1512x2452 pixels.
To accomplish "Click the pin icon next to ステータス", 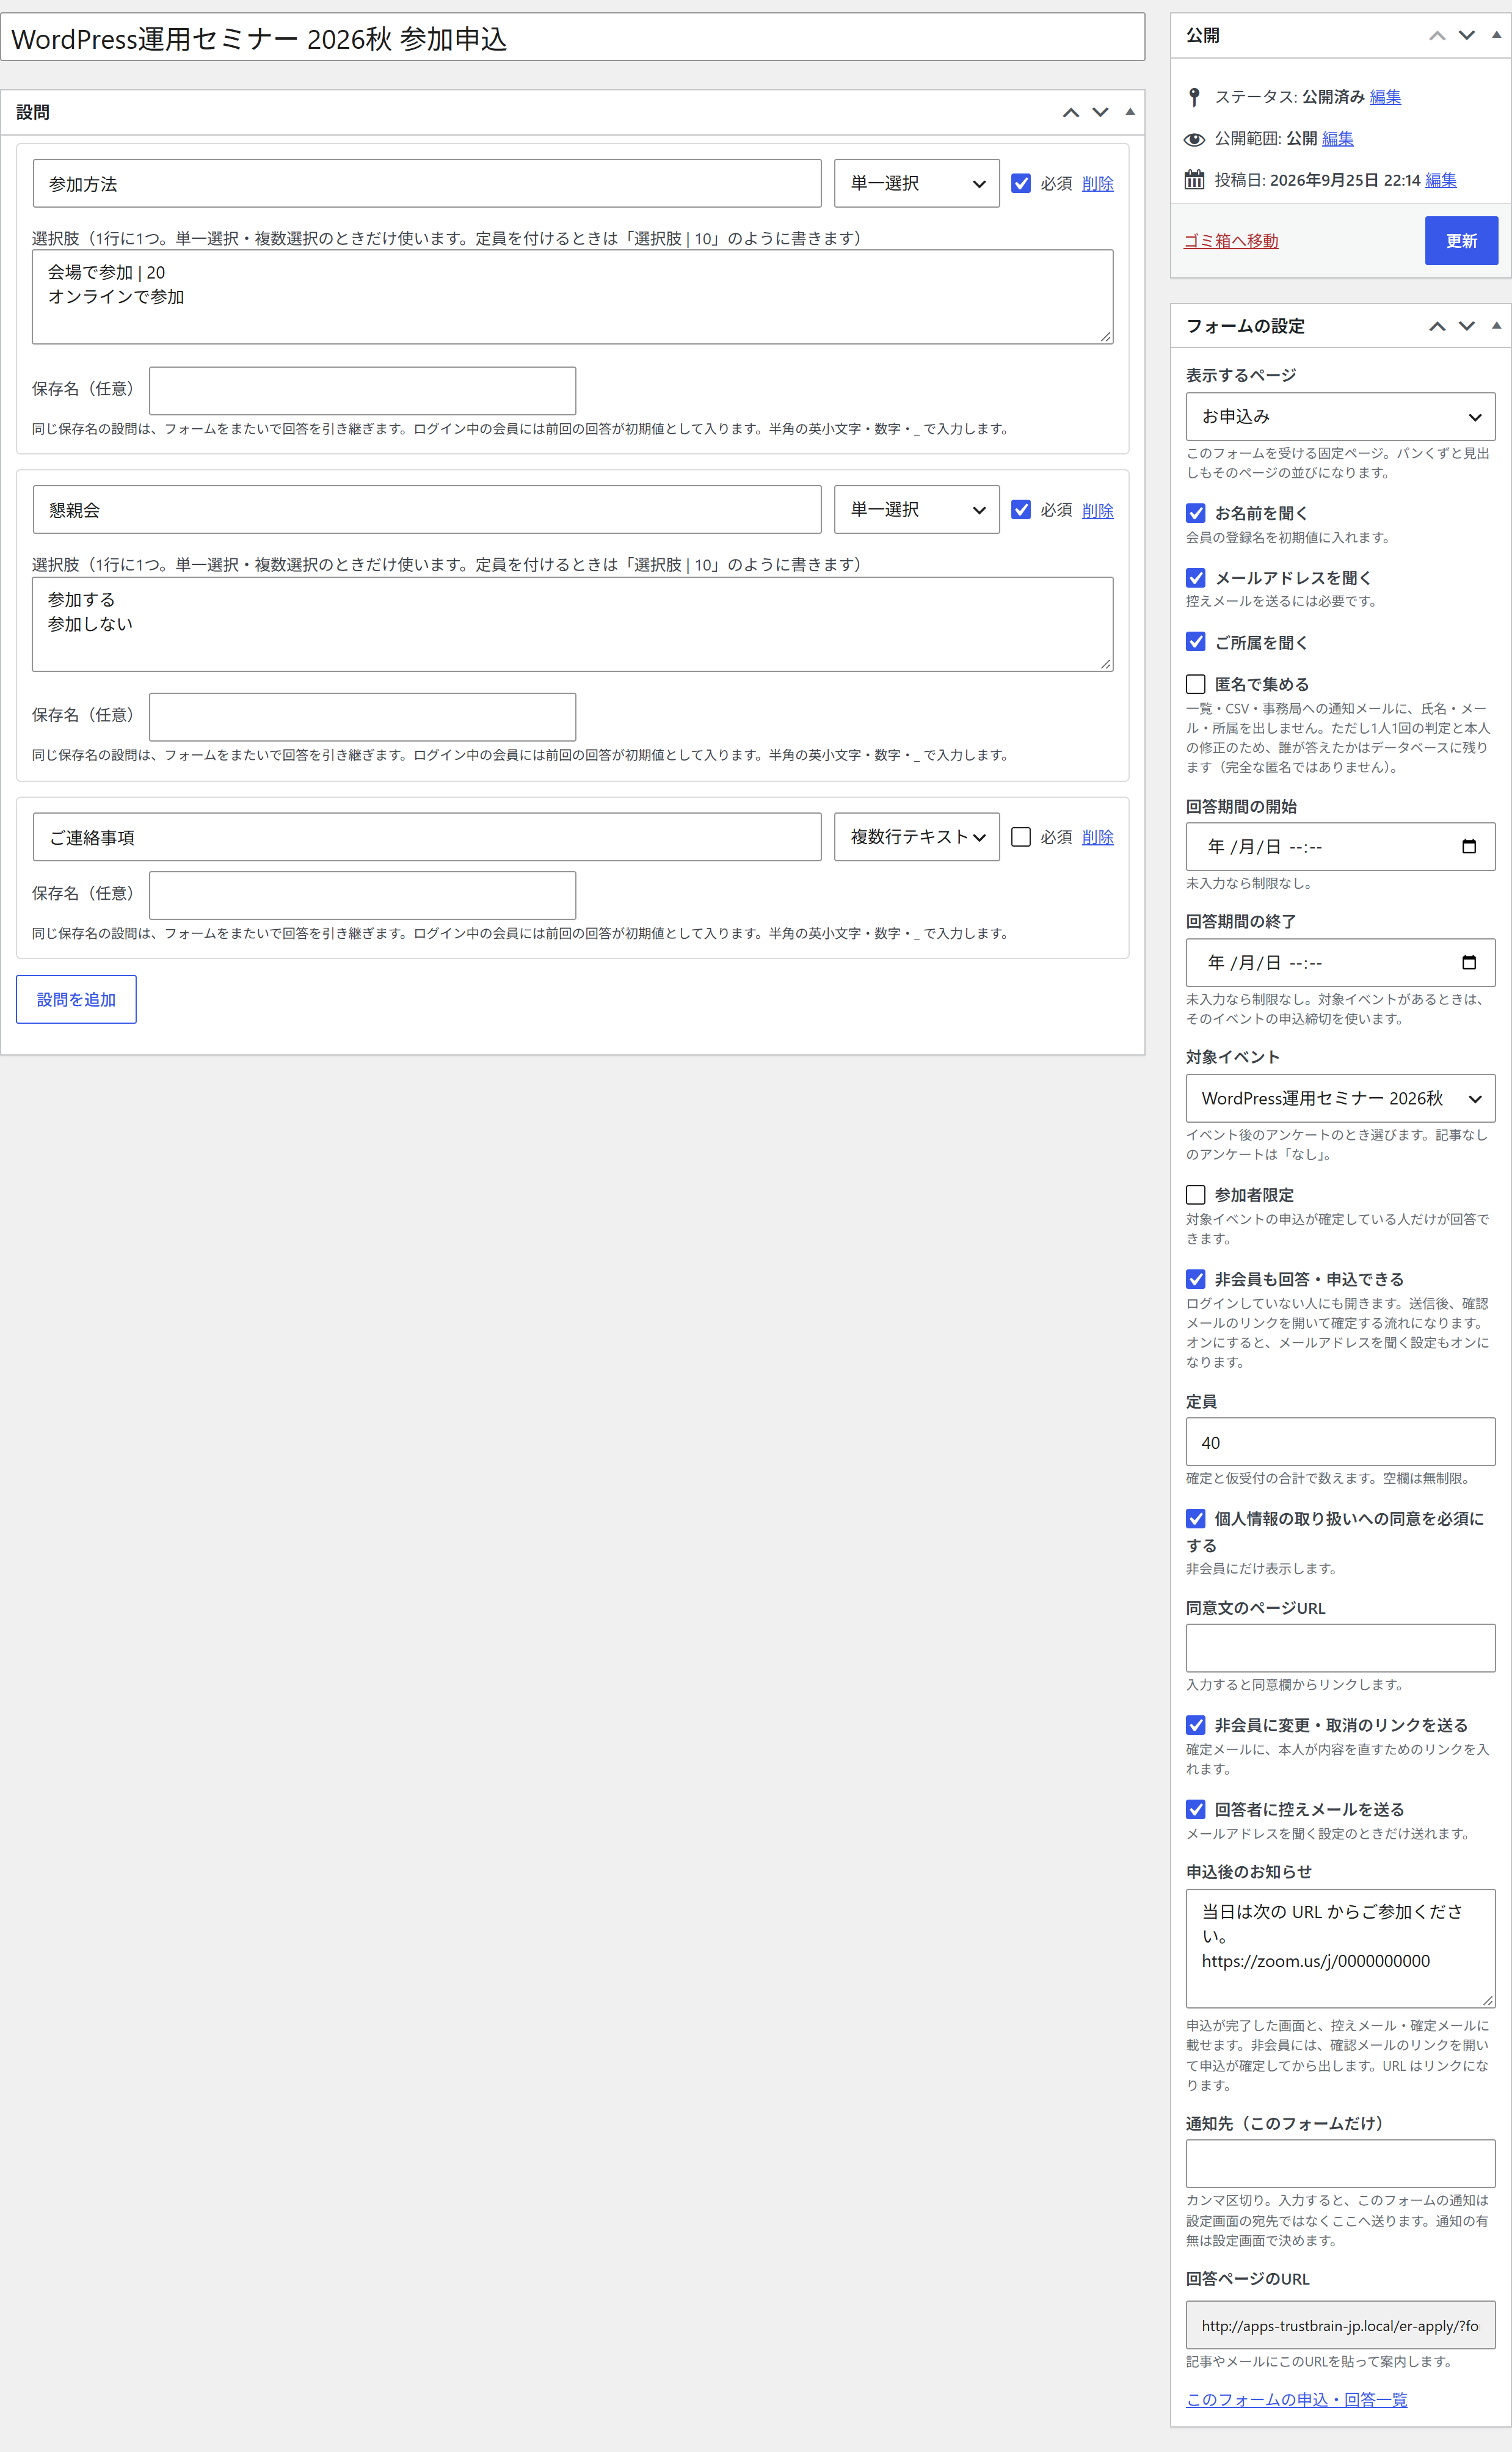I will (1194, 97).
